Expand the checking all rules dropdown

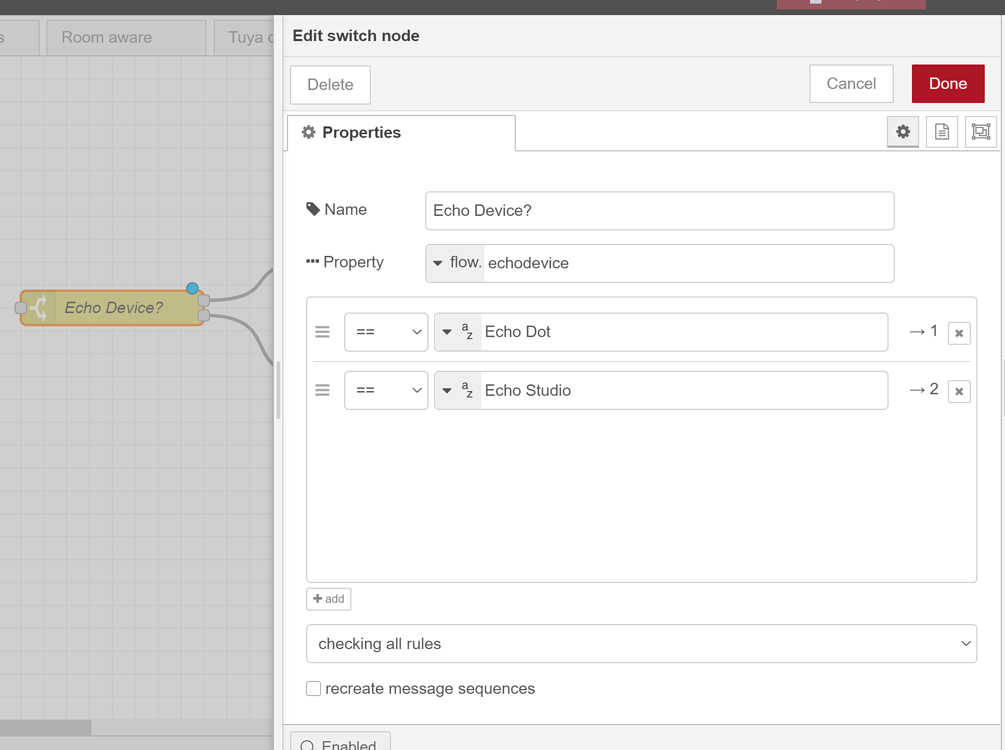pyautogui.click(x=641, y=644)
